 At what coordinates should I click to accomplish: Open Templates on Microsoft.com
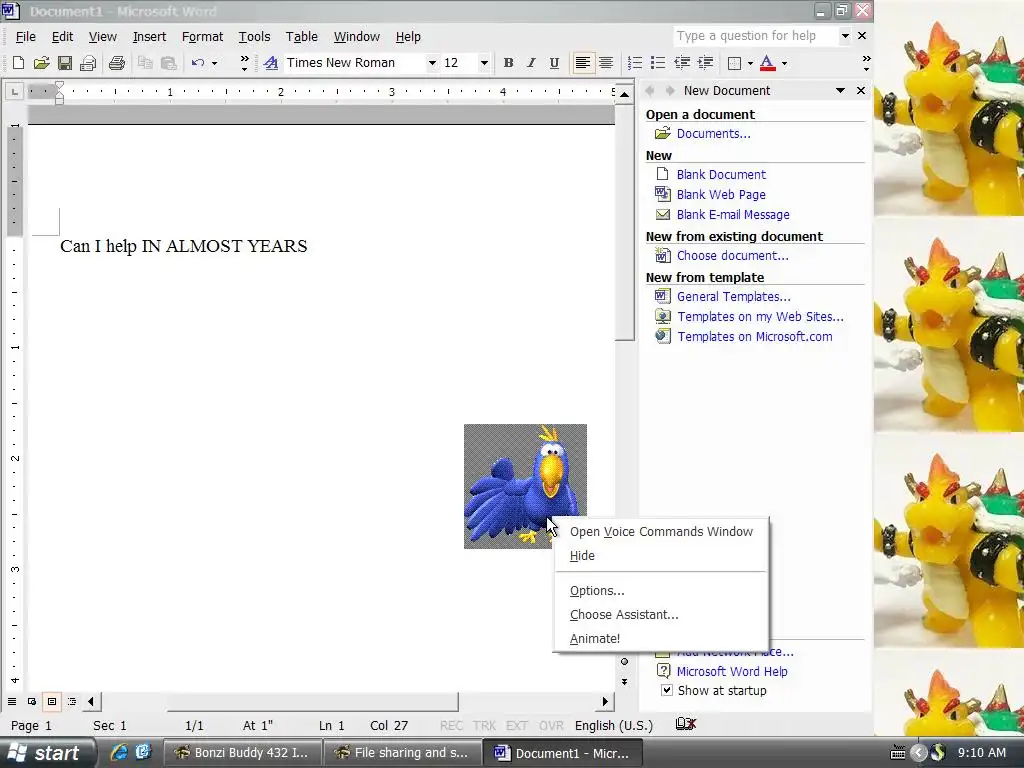pyautogui.click(x=754, y=337)
